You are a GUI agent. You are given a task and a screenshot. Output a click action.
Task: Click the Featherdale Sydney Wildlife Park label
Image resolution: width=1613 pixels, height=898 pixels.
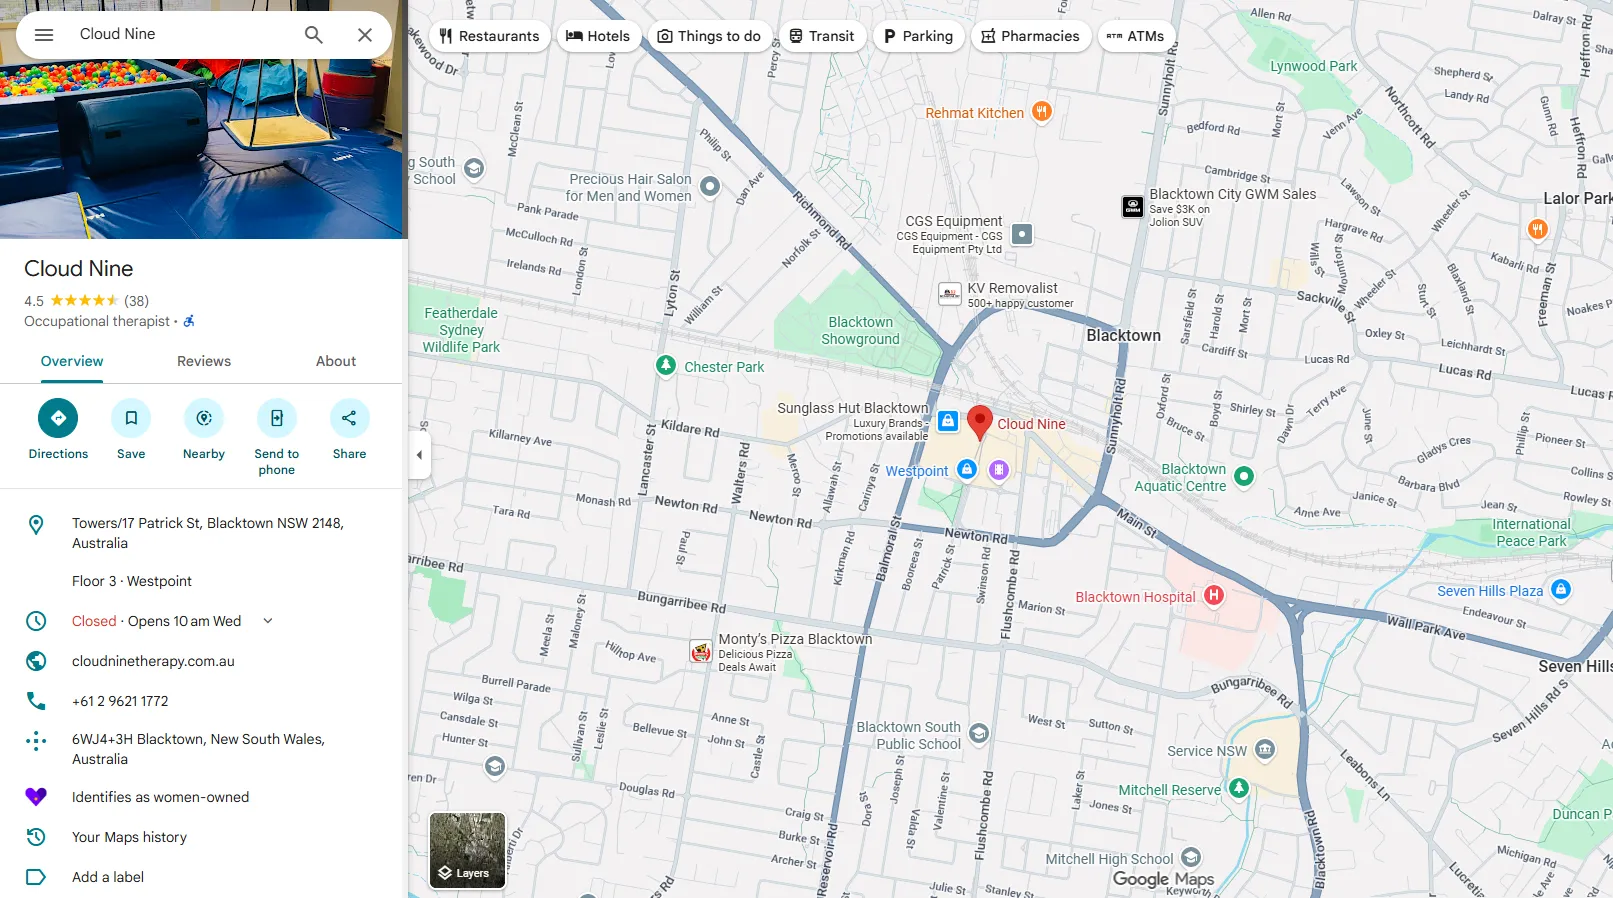tap(461, 330)
